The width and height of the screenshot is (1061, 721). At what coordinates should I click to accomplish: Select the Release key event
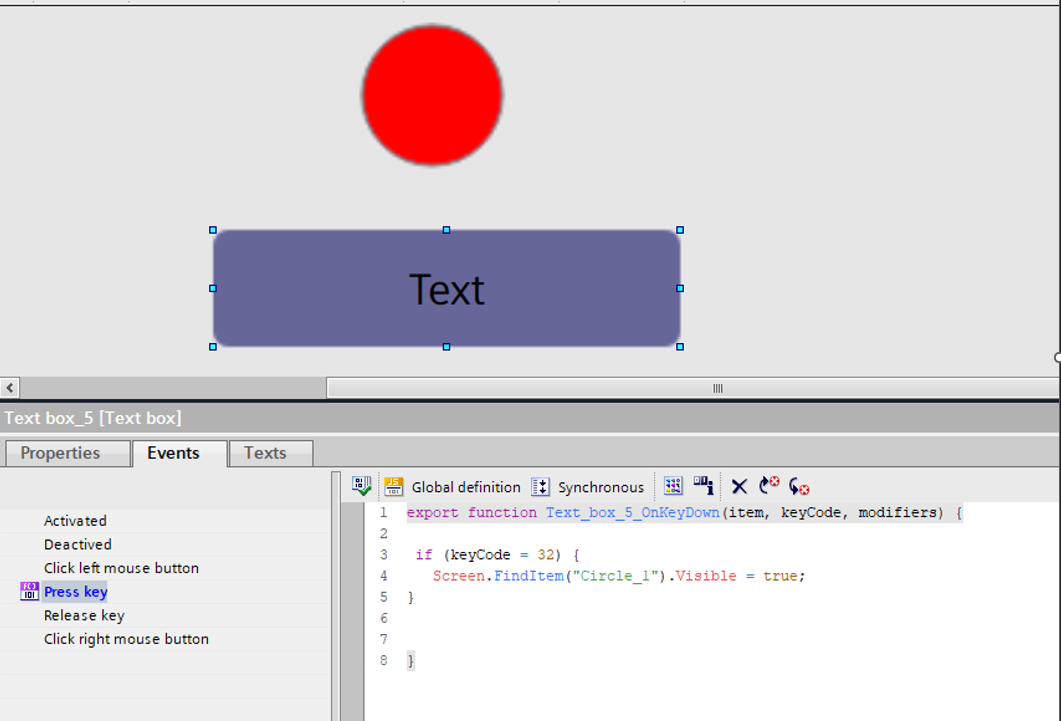84,616
